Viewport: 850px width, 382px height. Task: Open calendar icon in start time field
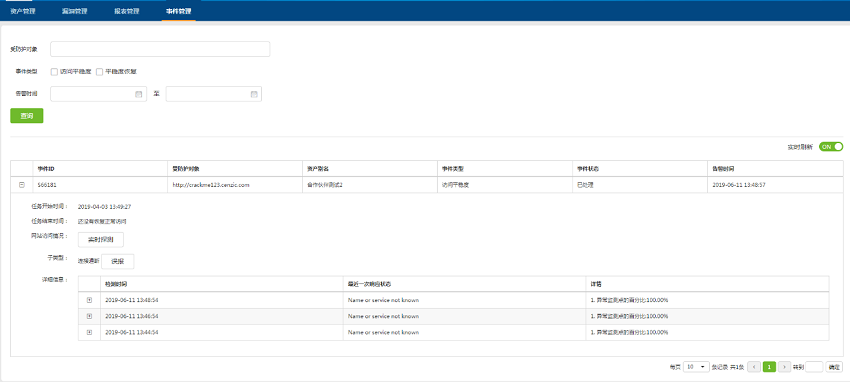click(x=138, y=94)
